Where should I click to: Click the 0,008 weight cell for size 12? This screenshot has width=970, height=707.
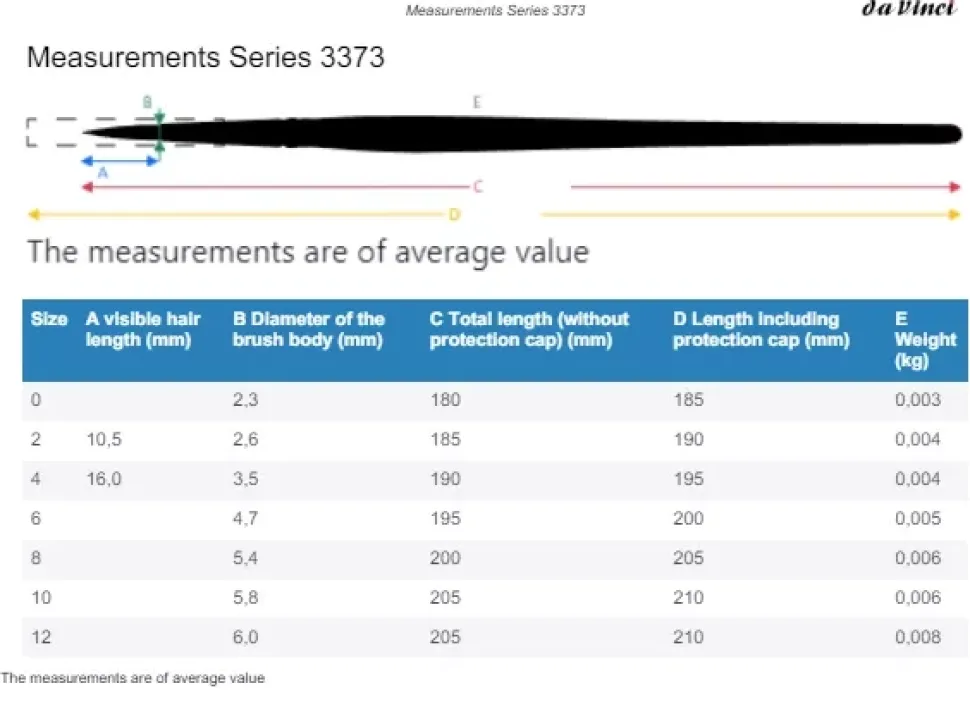[x=917, y=637]
